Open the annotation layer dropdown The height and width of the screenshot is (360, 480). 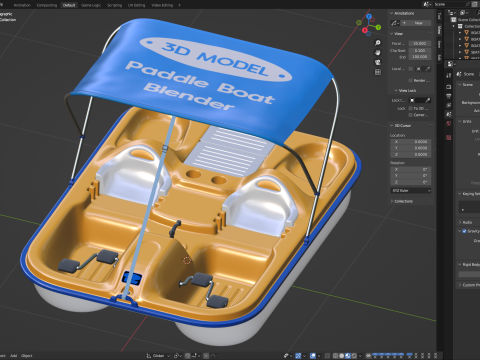tap(395, 23)
